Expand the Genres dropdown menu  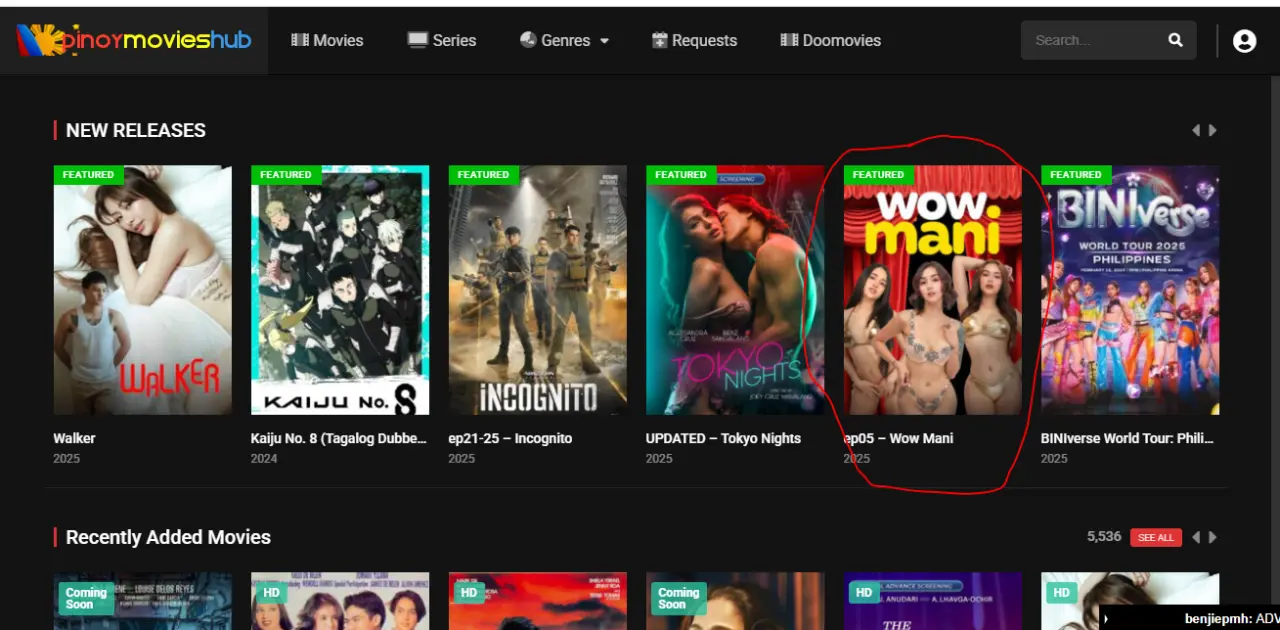tap(565, 40)
